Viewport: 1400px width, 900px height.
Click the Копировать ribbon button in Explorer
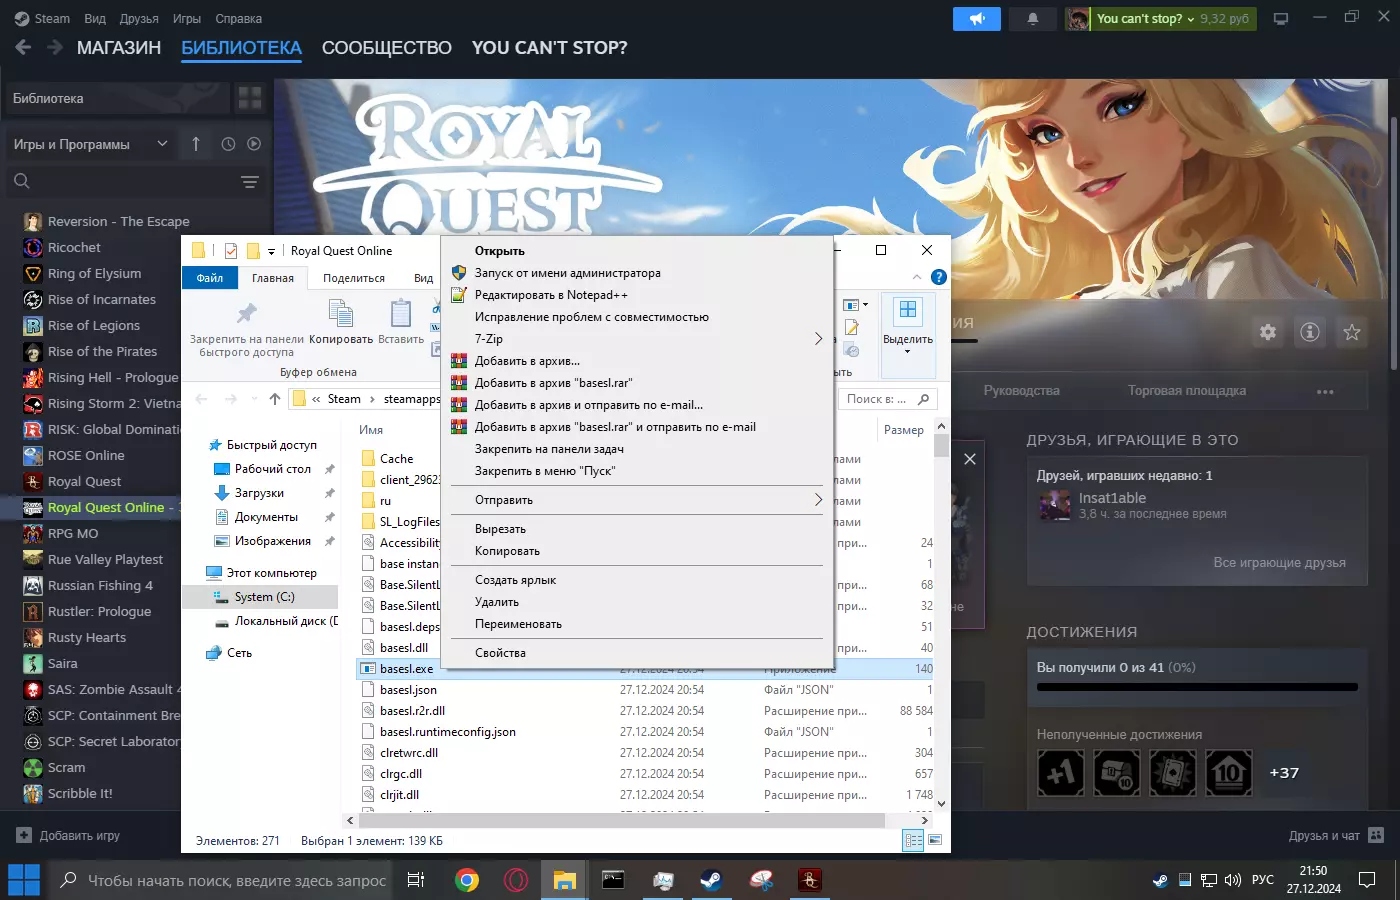click(341, 322)
